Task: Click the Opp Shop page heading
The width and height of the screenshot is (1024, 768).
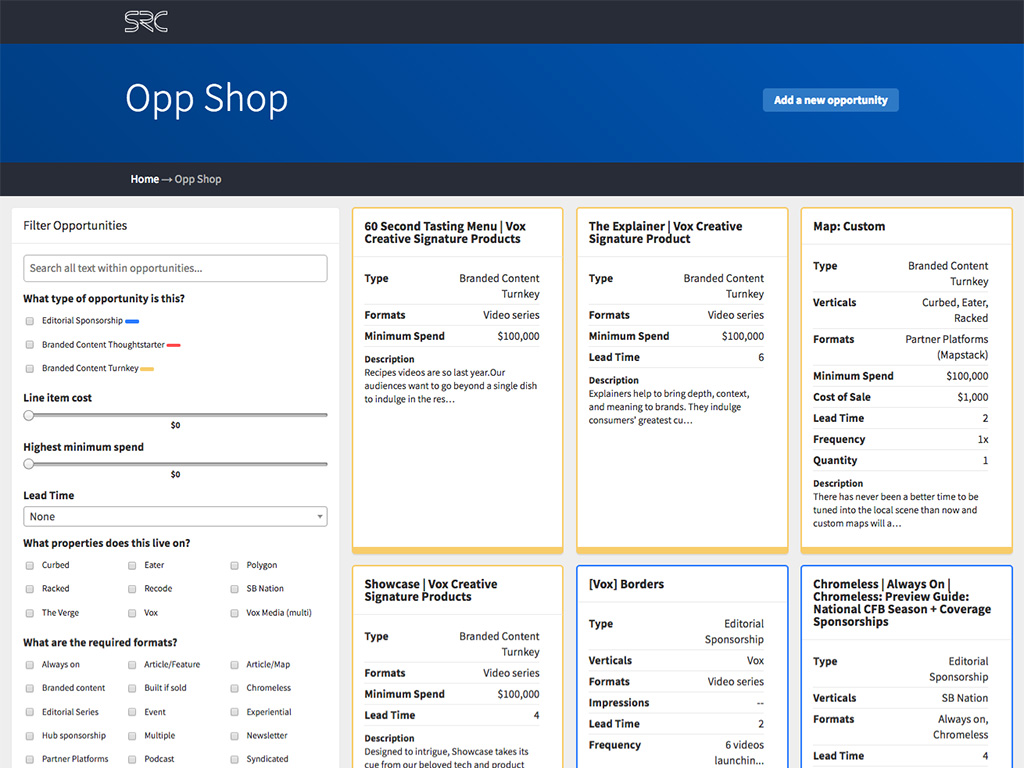Action: click(x=206, y=100)
